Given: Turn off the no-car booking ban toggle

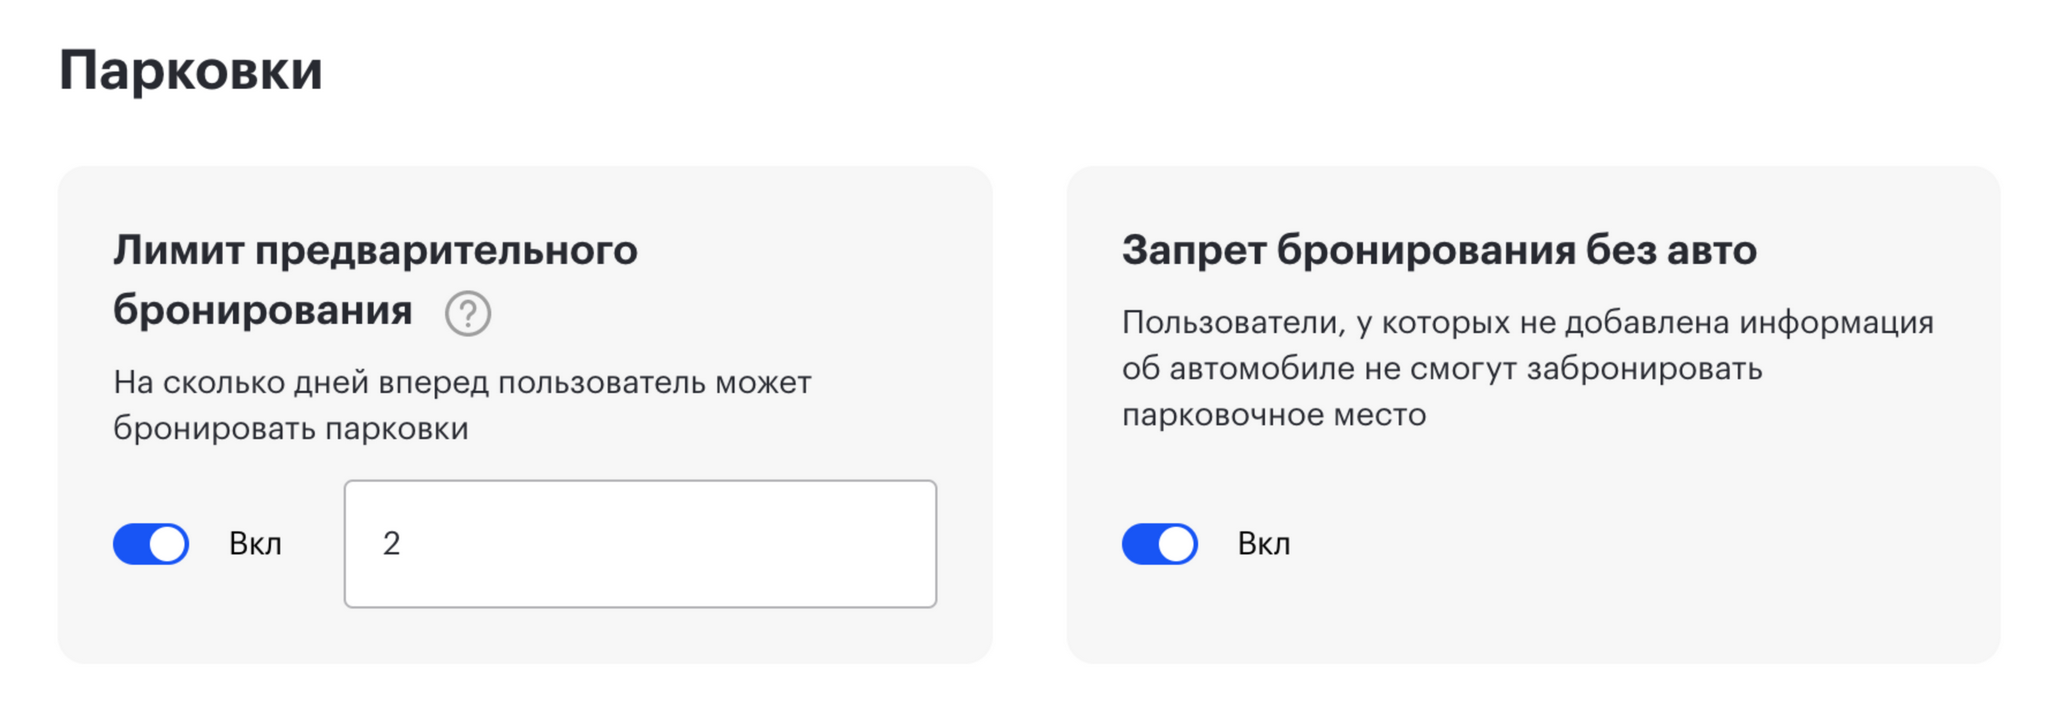Looking at the screenshot, I should tap(1160, 544).
